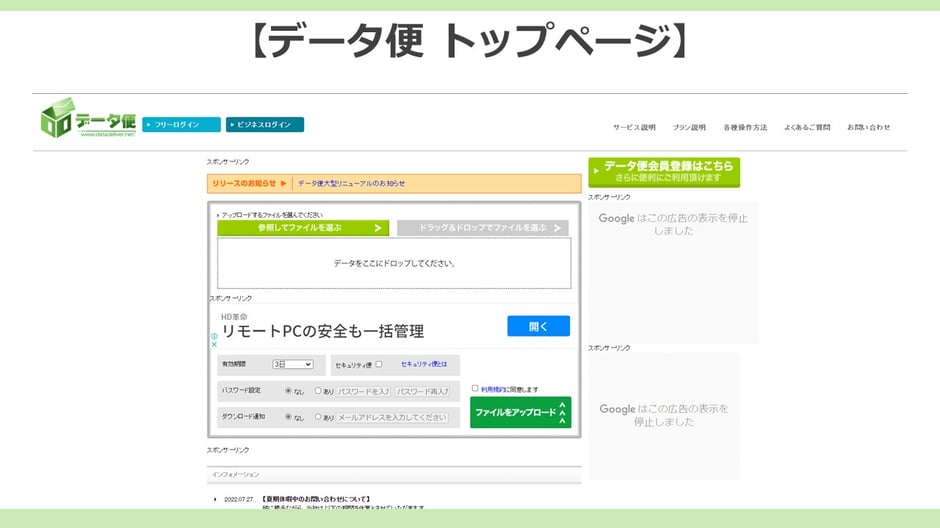Click 開く button in the ad
Image resolution: width=940 pixels, height=528 pixels.
(538, 326)
